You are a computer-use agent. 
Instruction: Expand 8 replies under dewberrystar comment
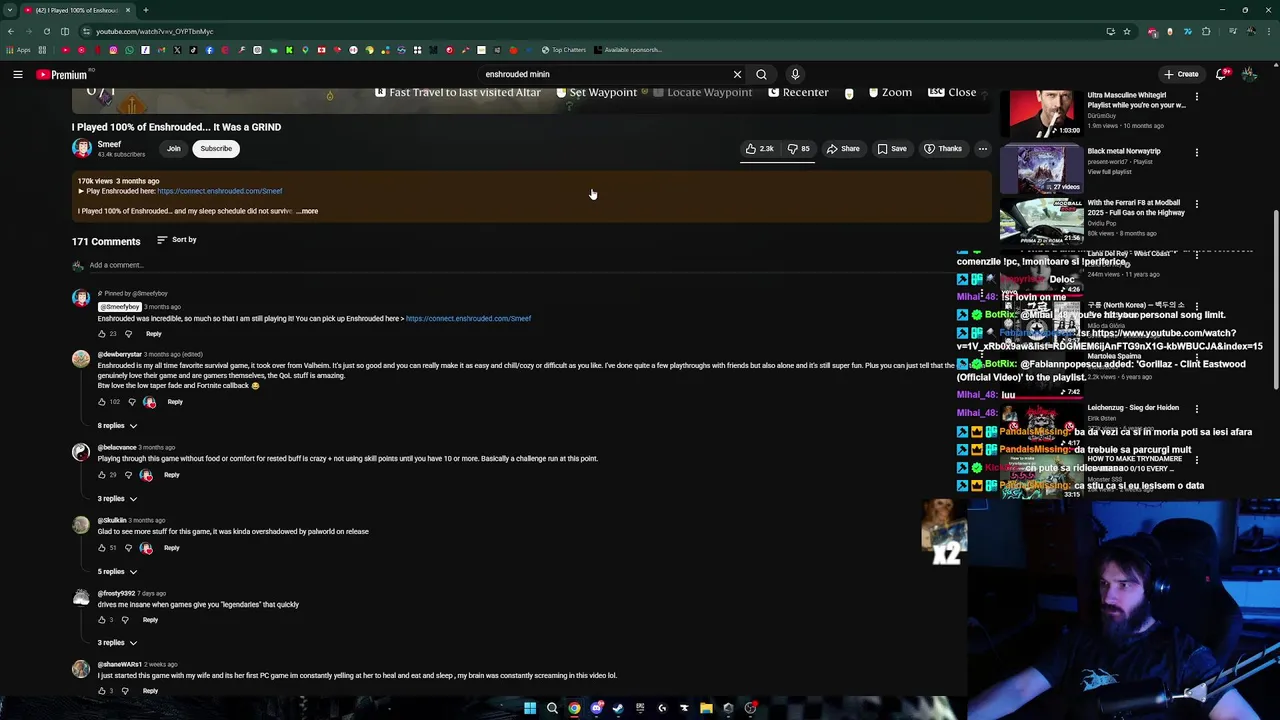pos(117,426)
